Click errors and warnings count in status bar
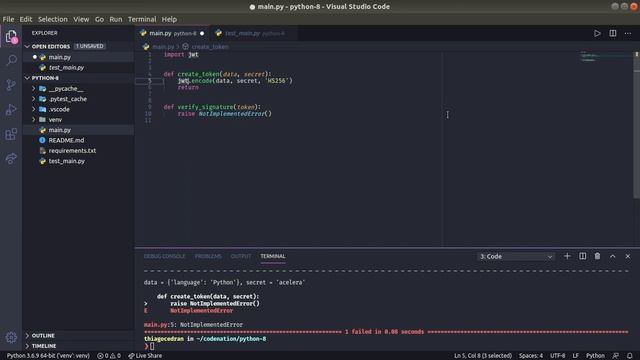This screenshot has height=360, width=640. (x=109, y=356)
